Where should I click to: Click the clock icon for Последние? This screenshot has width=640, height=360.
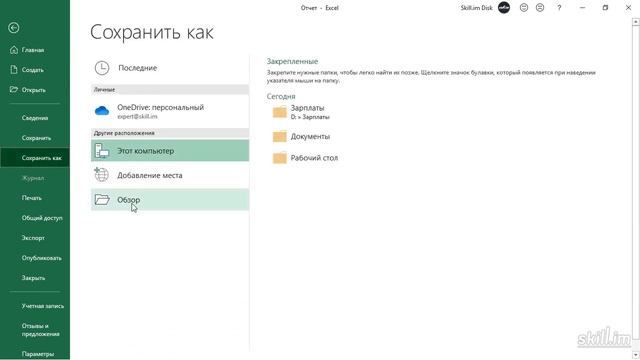102,68
